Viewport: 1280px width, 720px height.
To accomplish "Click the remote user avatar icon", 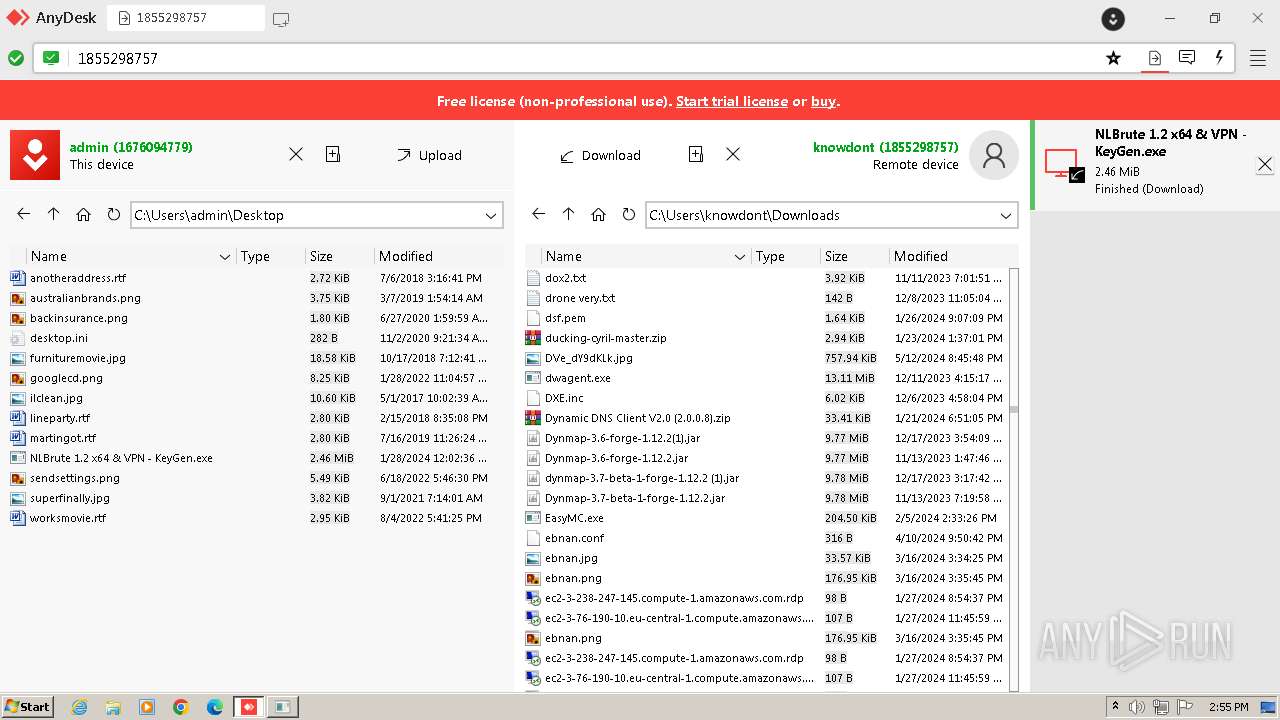I will click(994, 155).
